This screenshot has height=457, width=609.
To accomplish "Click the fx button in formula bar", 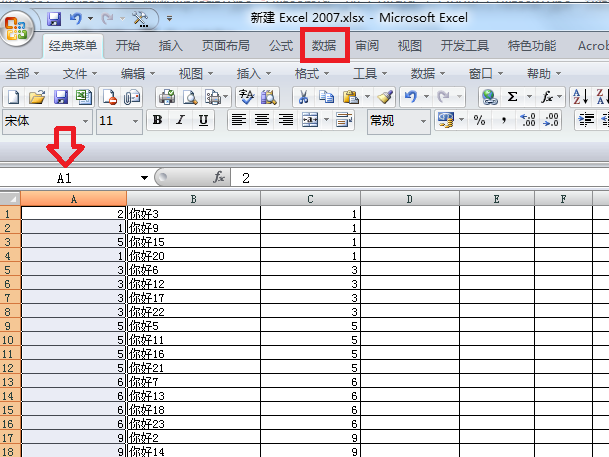I will coord(219,177).
